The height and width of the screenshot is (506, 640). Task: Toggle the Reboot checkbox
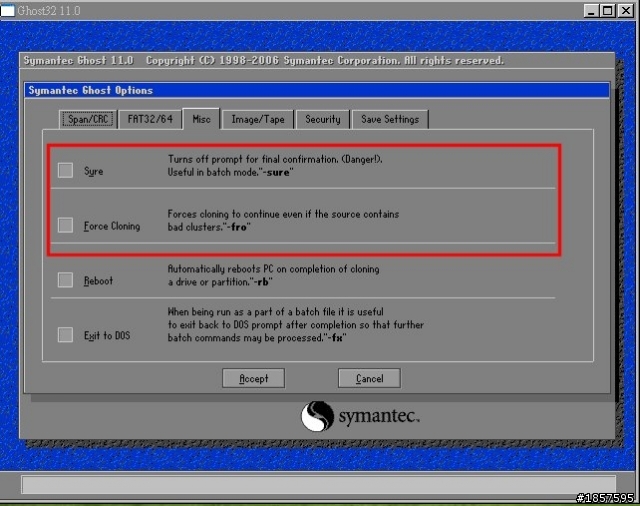tap(65, 280)
